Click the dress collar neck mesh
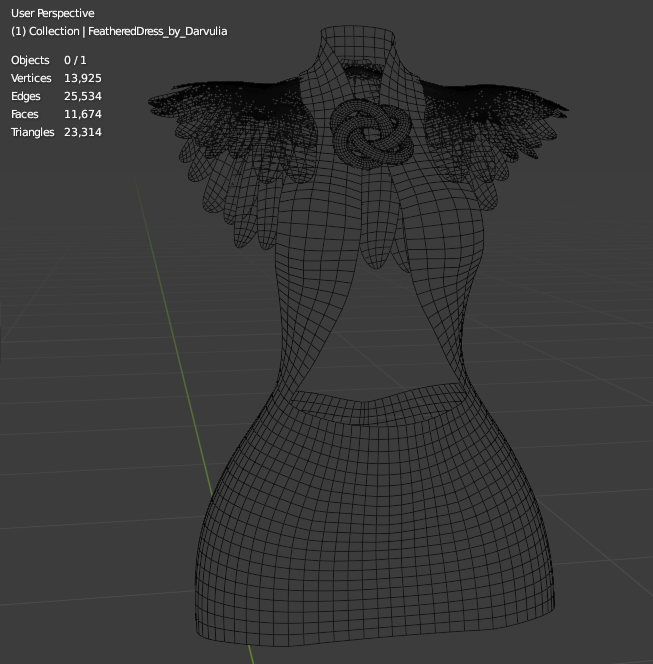The width and height of the screenshot is (653, 664). tap(358, 44)
